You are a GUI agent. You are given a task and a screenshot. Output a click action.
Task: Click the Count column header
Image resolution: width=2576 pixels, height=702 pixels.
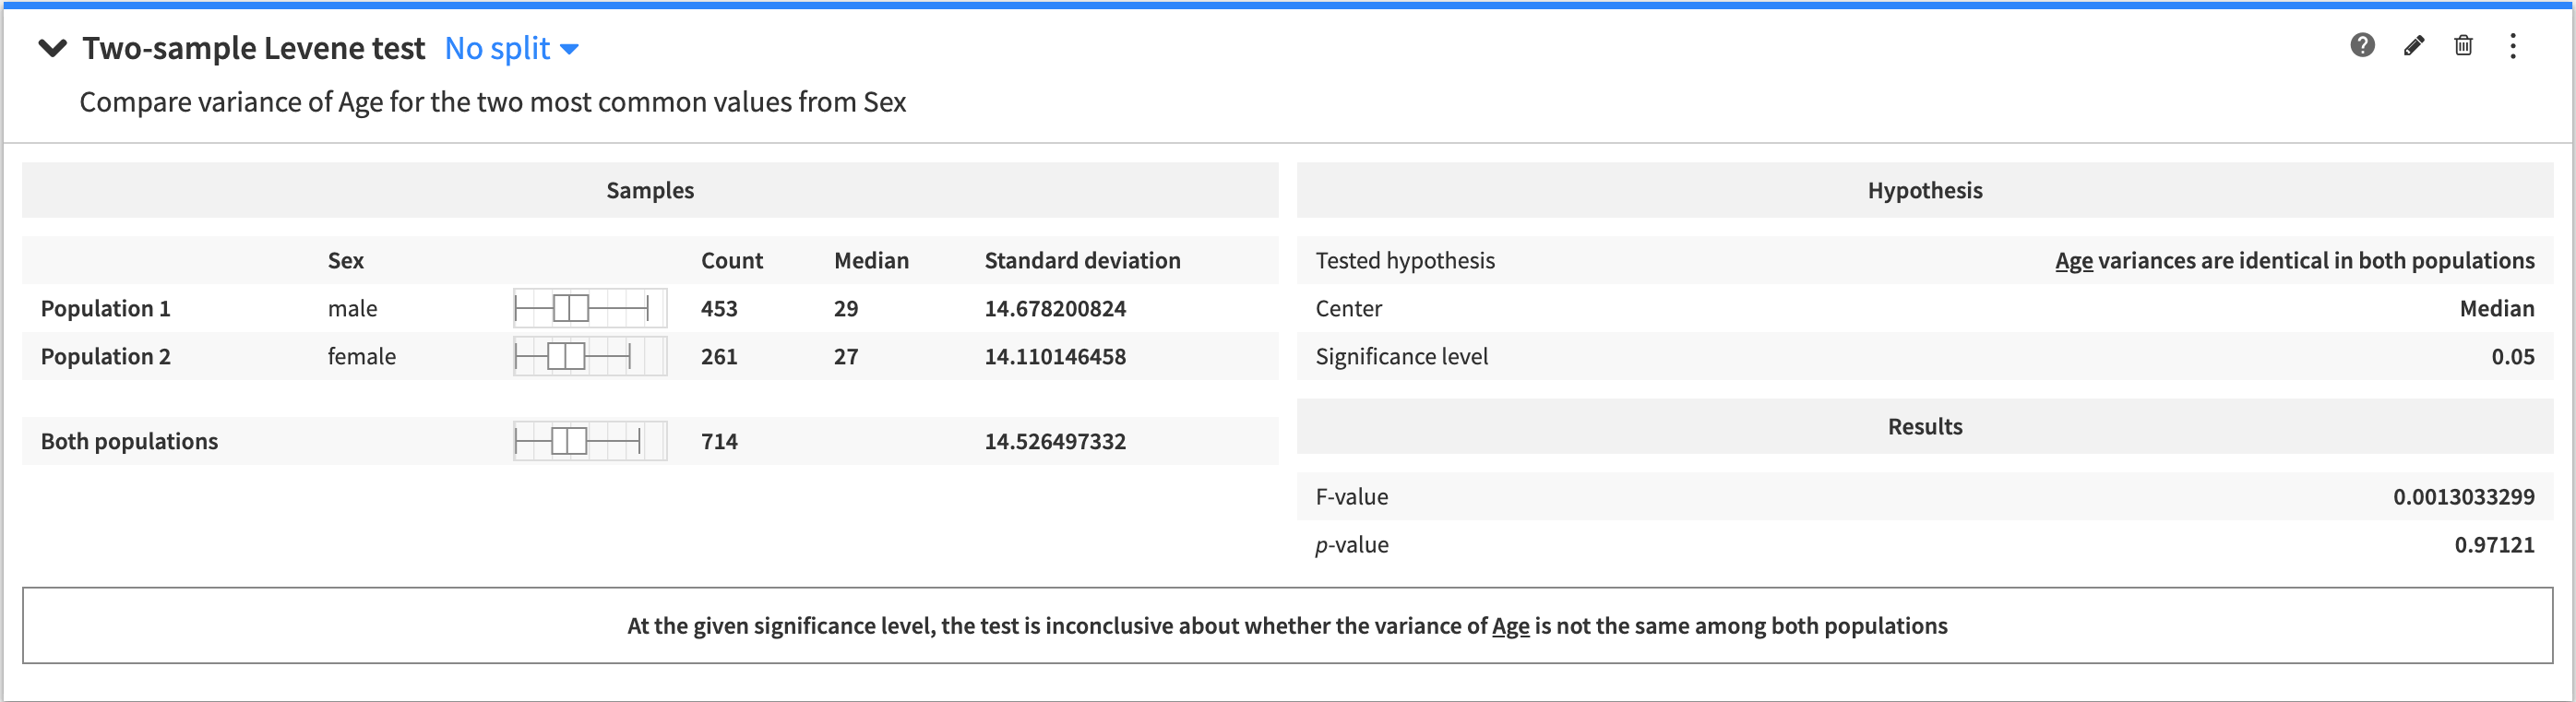tap(732, 260)
